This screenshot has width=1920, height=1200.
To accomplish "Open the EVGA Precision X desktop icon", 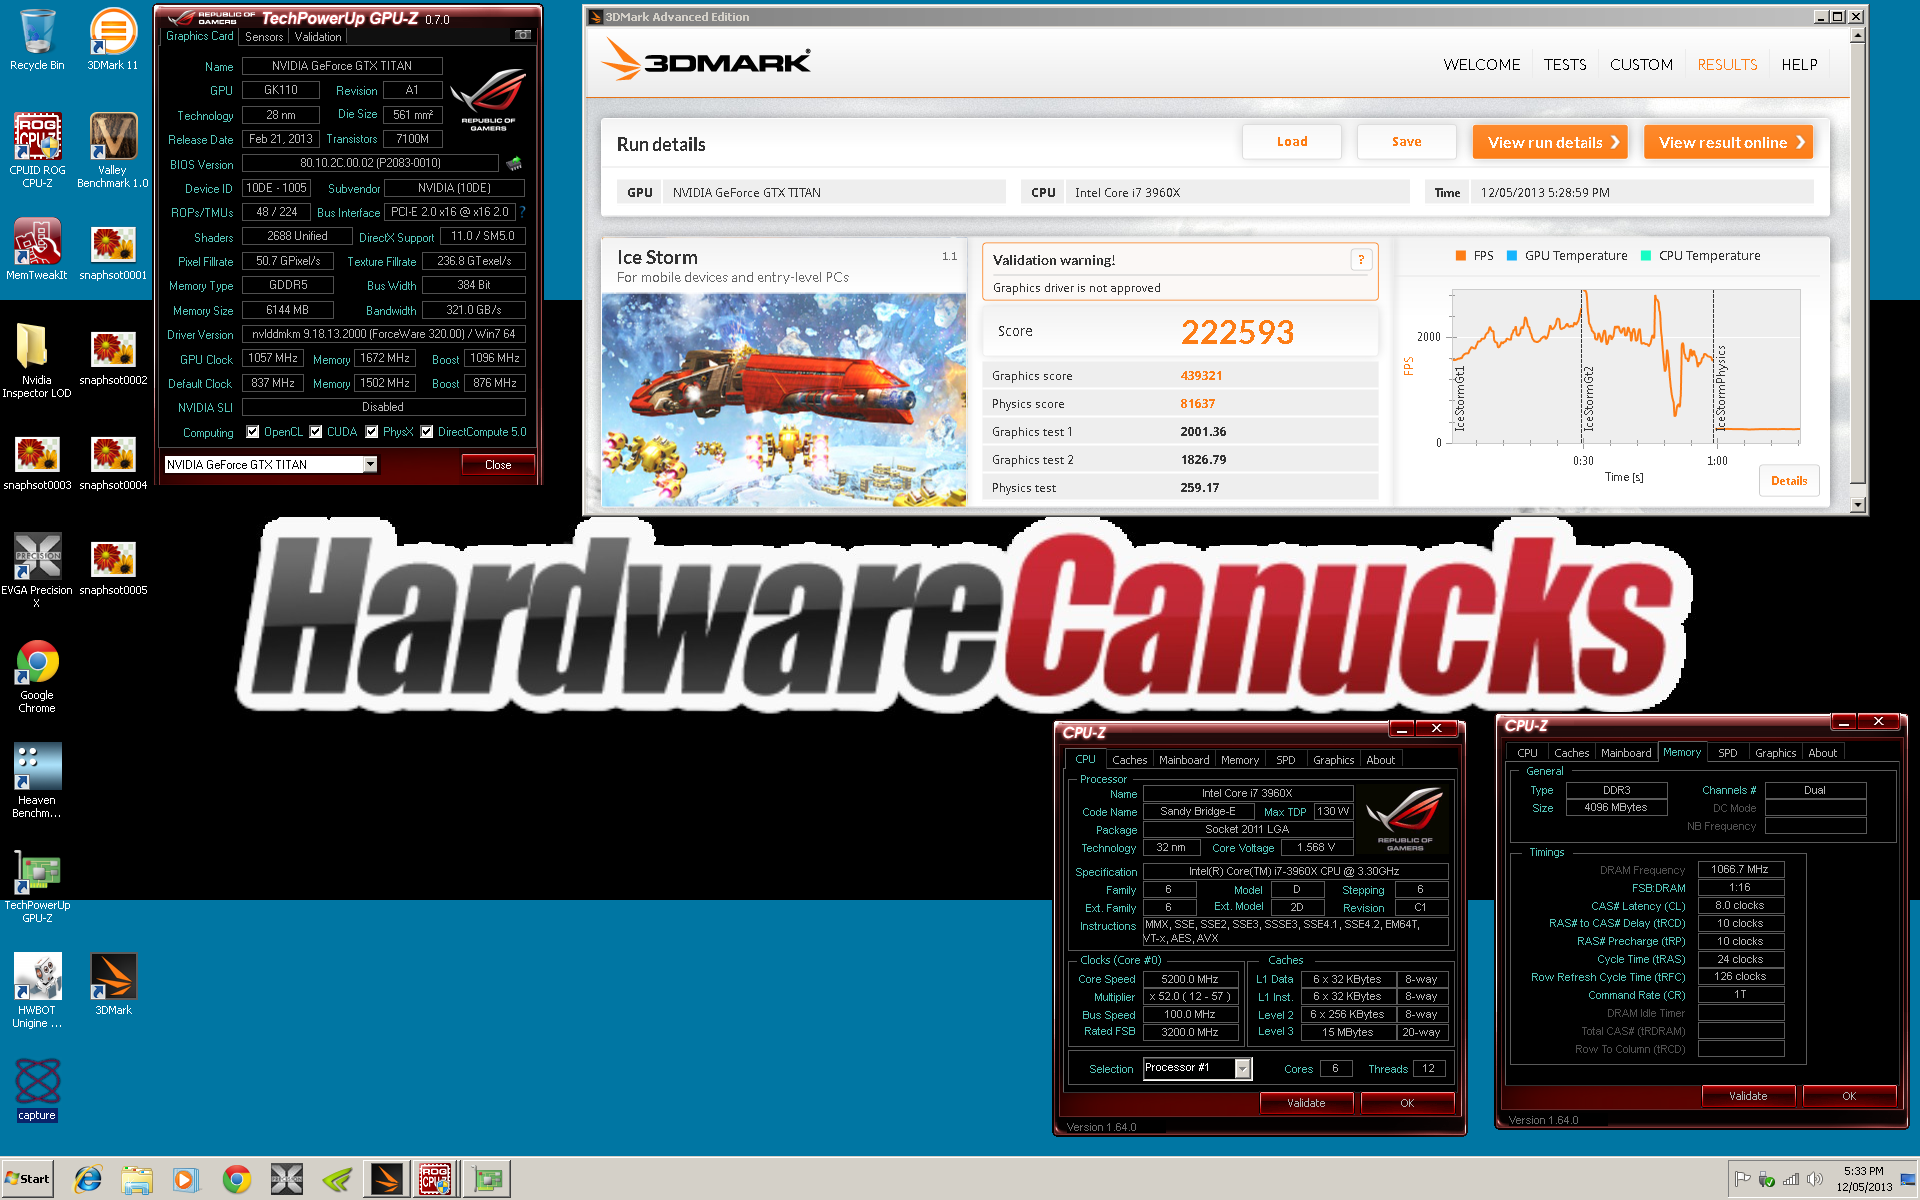I will (37, 570).
